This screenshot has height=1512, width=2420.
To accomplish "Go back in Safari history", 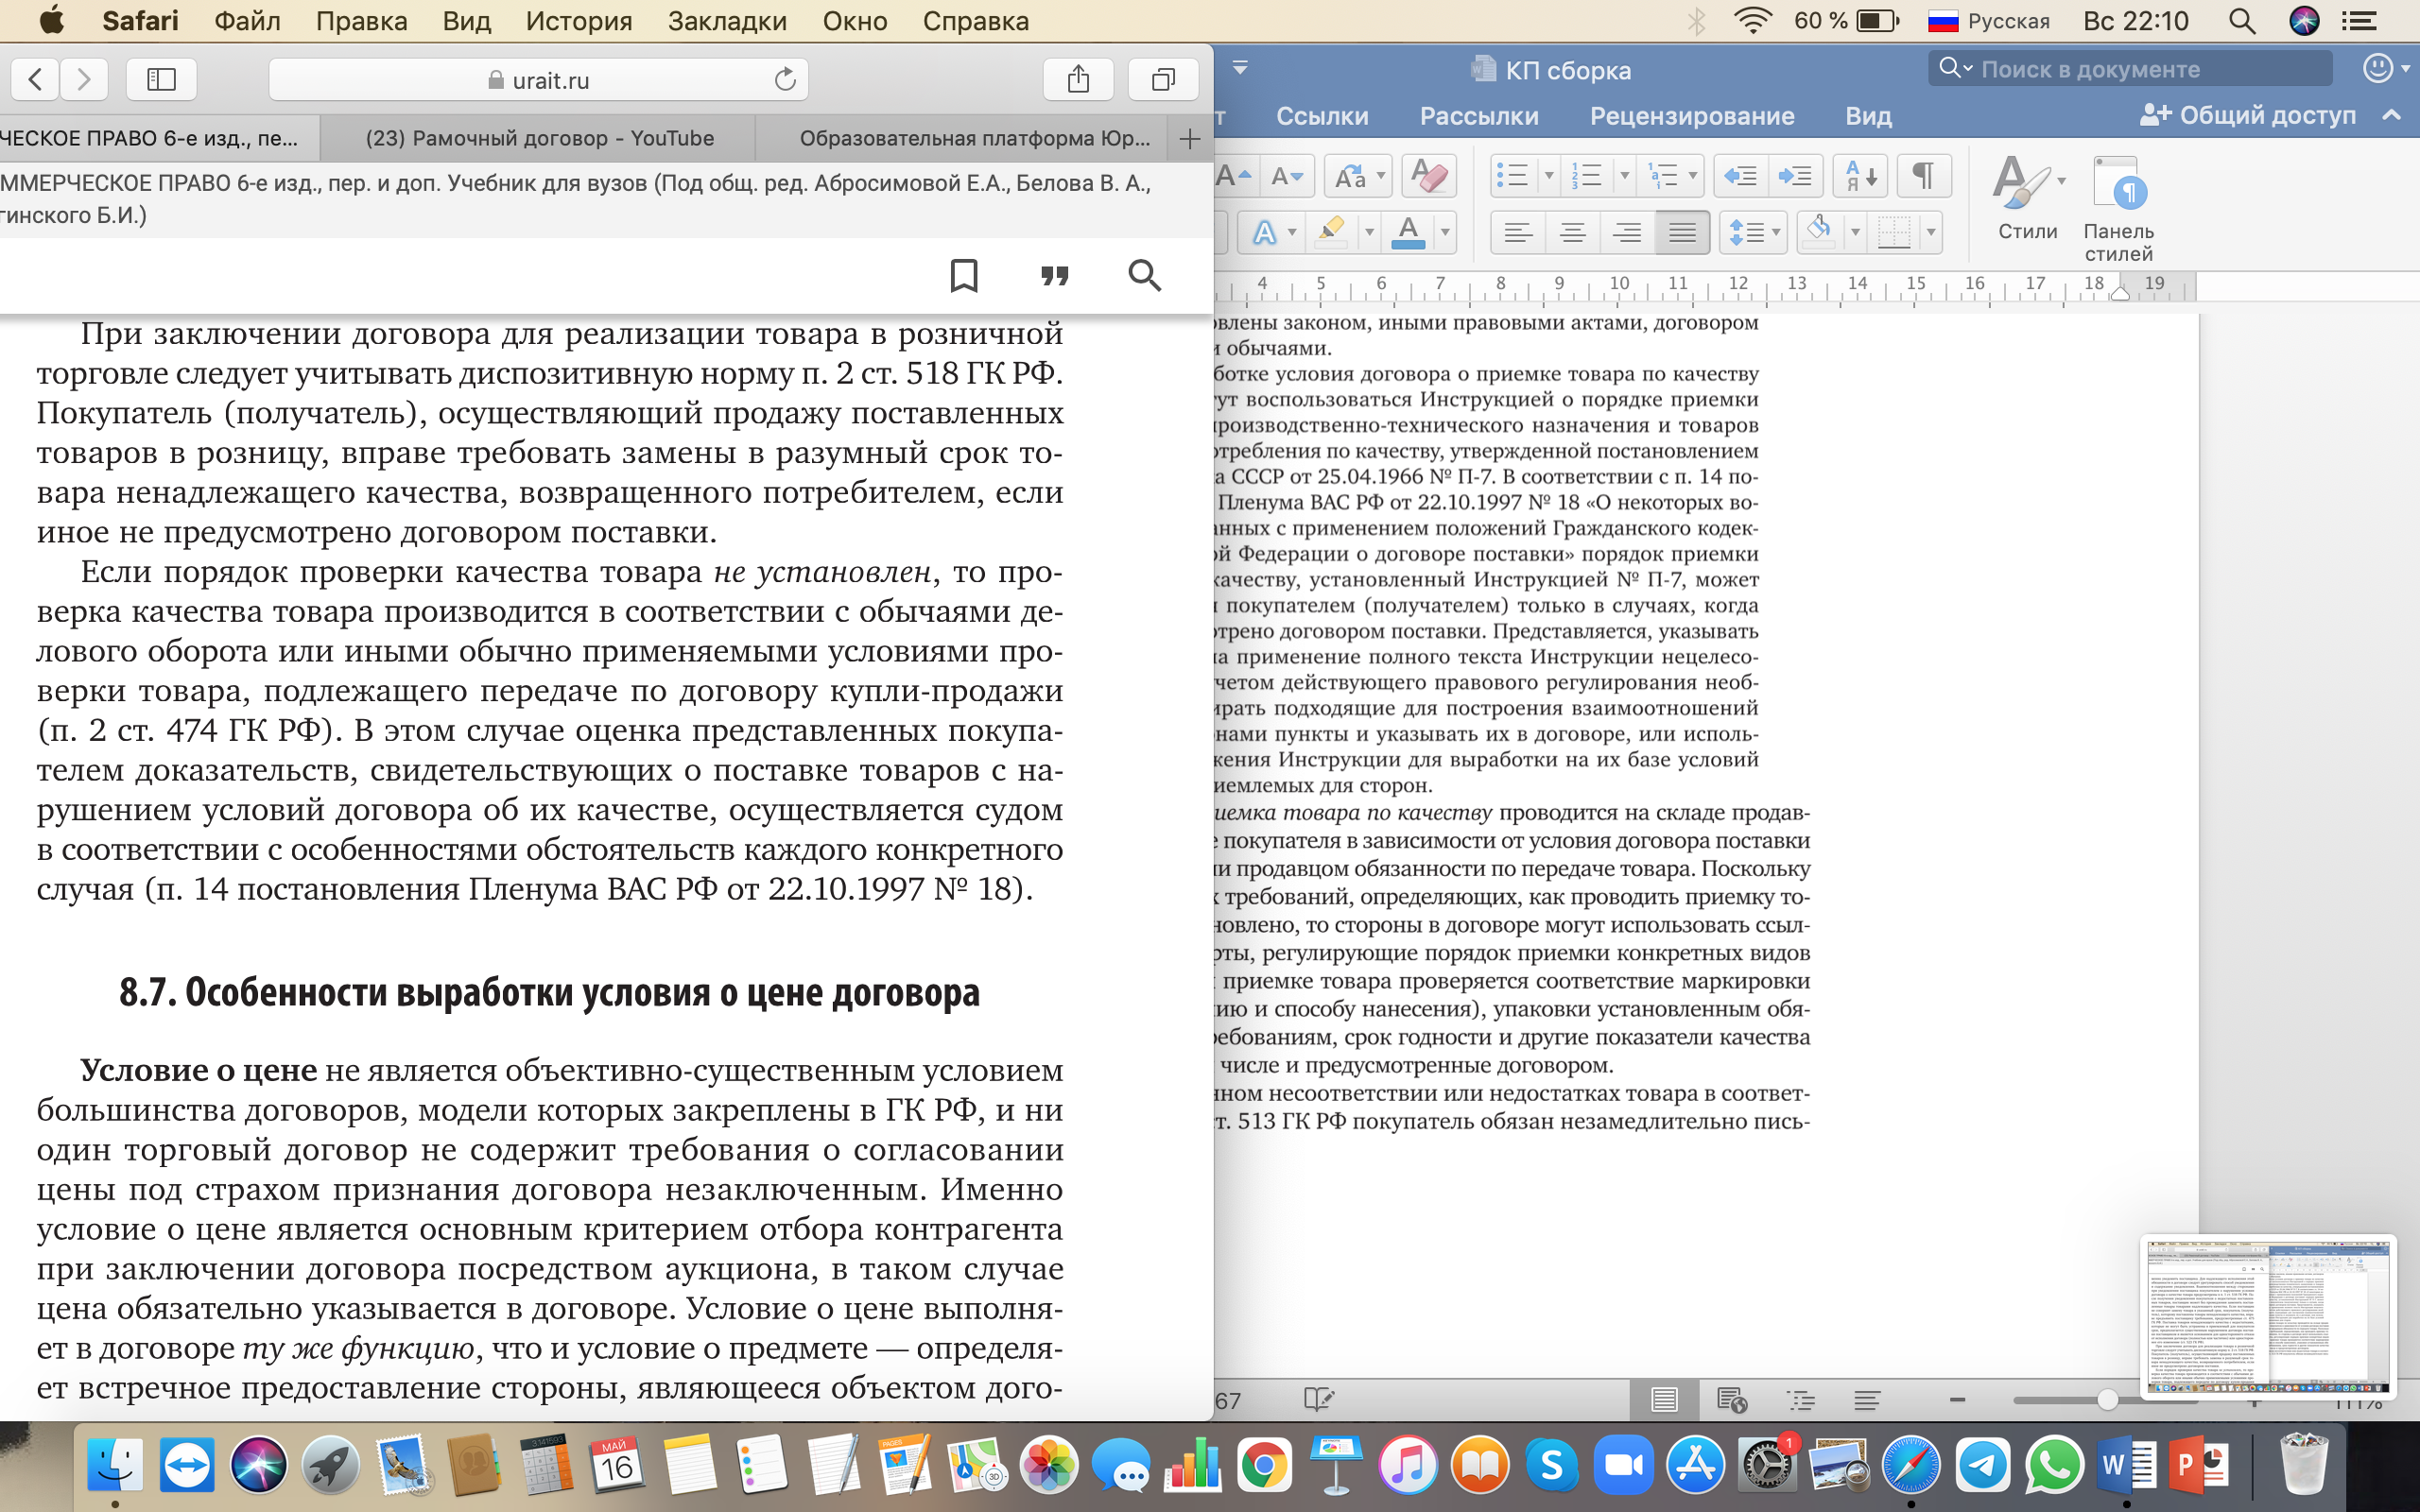I will (35, 79).
